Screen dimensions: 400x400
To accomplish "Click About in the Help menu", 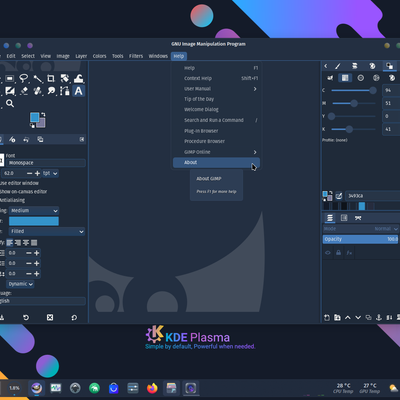I will pyautogui.click(x=216, y=162).
